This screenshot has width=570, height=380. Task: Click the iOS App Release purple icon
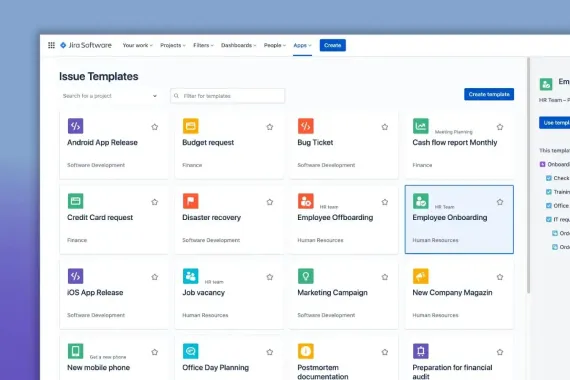click(76, 276)
